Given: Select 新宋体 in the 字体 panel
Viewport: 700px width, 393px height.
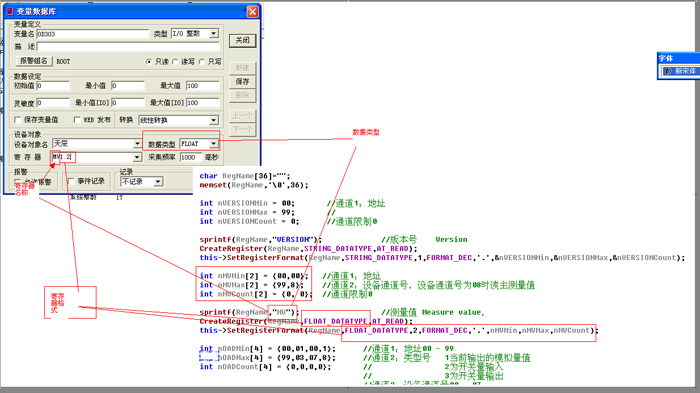Looking at the screenshot, I should point(680,71).
